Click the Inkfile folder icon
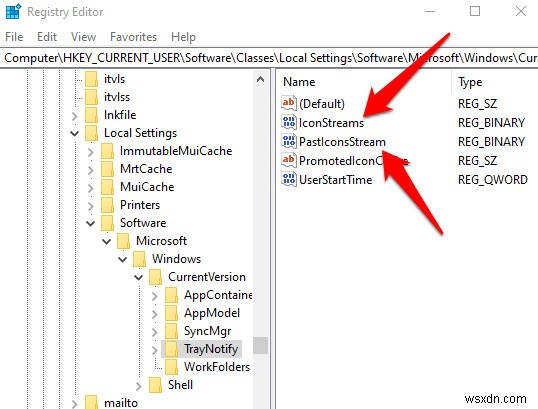 (91, 115)
